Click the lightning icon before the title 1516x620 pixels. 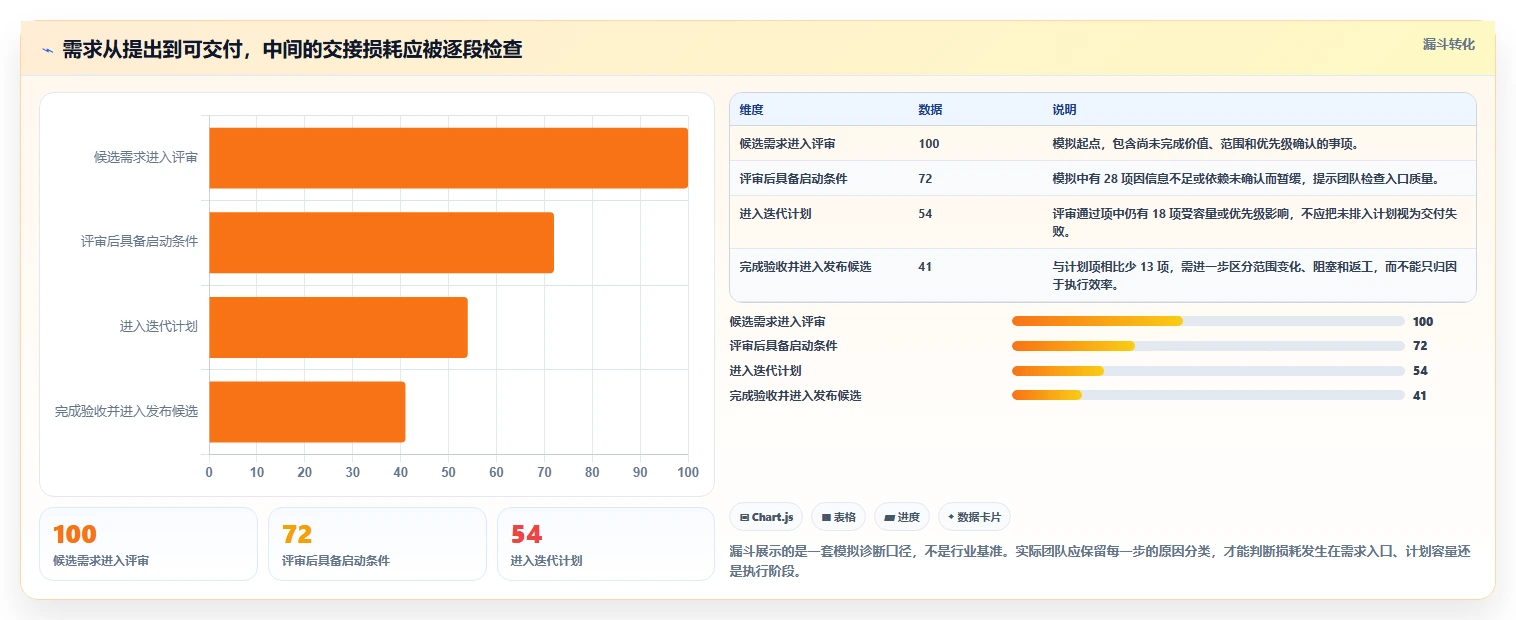click(48, 50)
